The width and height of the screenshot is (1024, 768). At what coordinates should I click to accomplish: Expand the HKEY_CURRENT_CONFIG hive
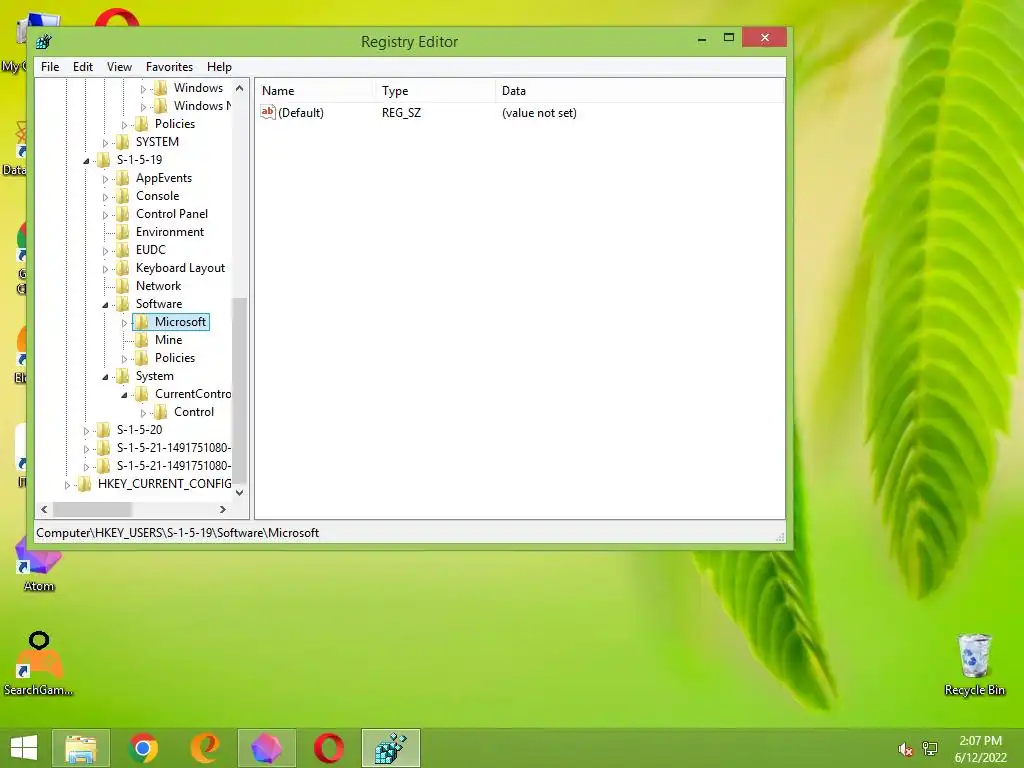pos(67,485)
